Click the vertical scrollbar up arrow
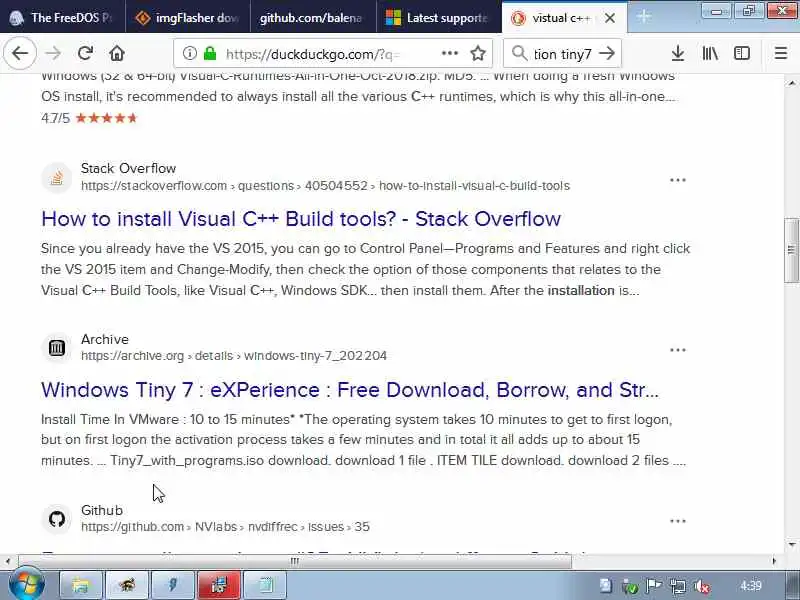 [792, 83]
